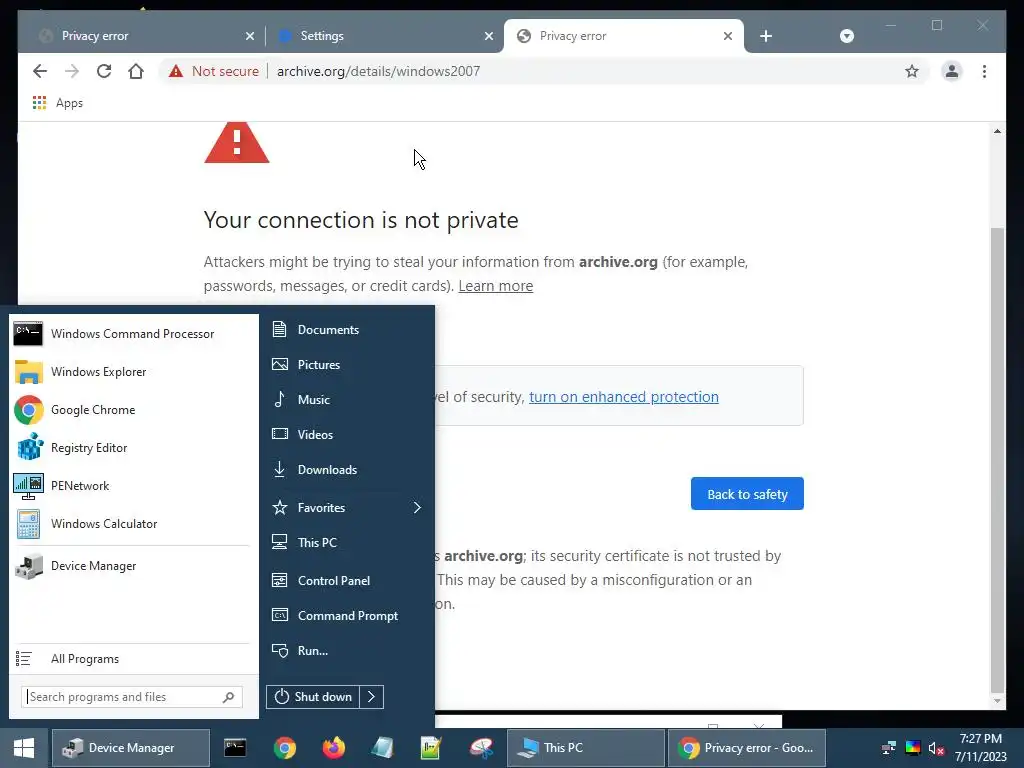
Task: Expand the Favorites submenu arrow
Action: 417,507
